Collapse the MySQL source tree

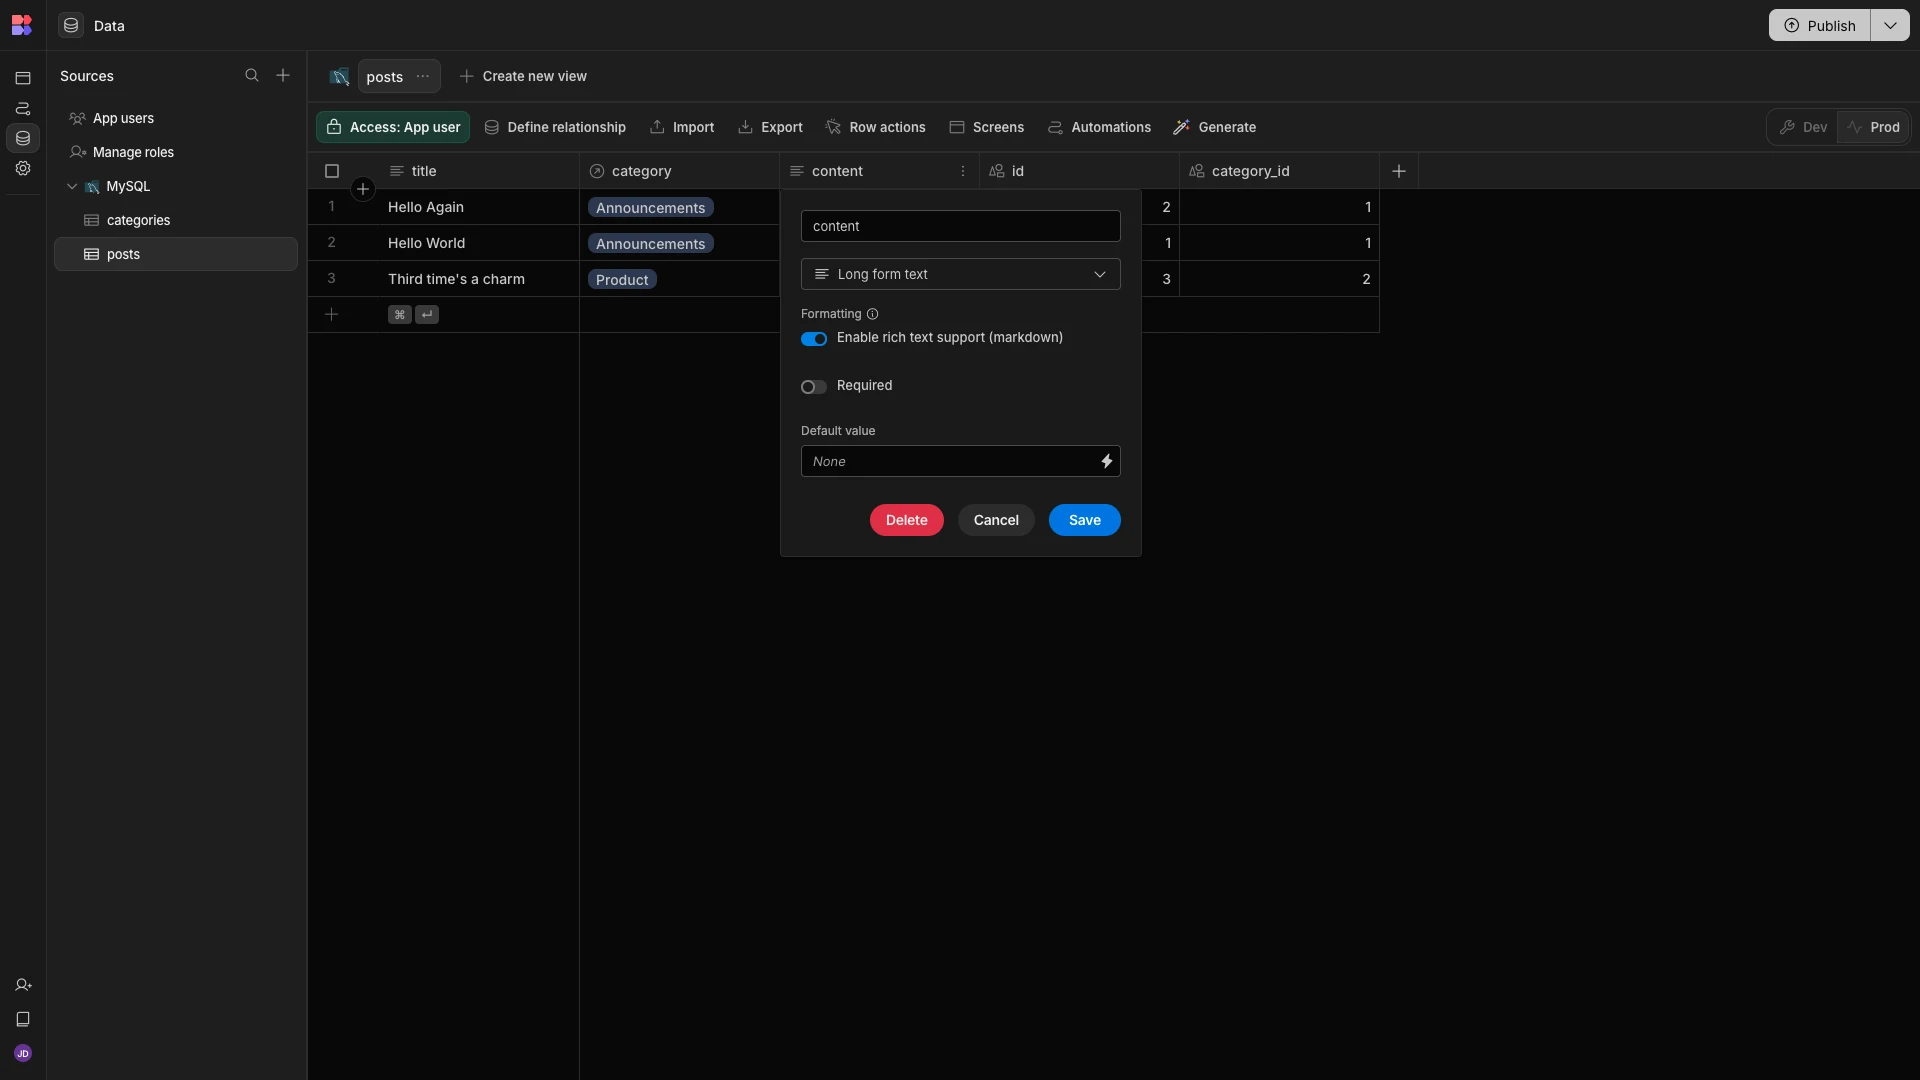[x=72, y=186]
